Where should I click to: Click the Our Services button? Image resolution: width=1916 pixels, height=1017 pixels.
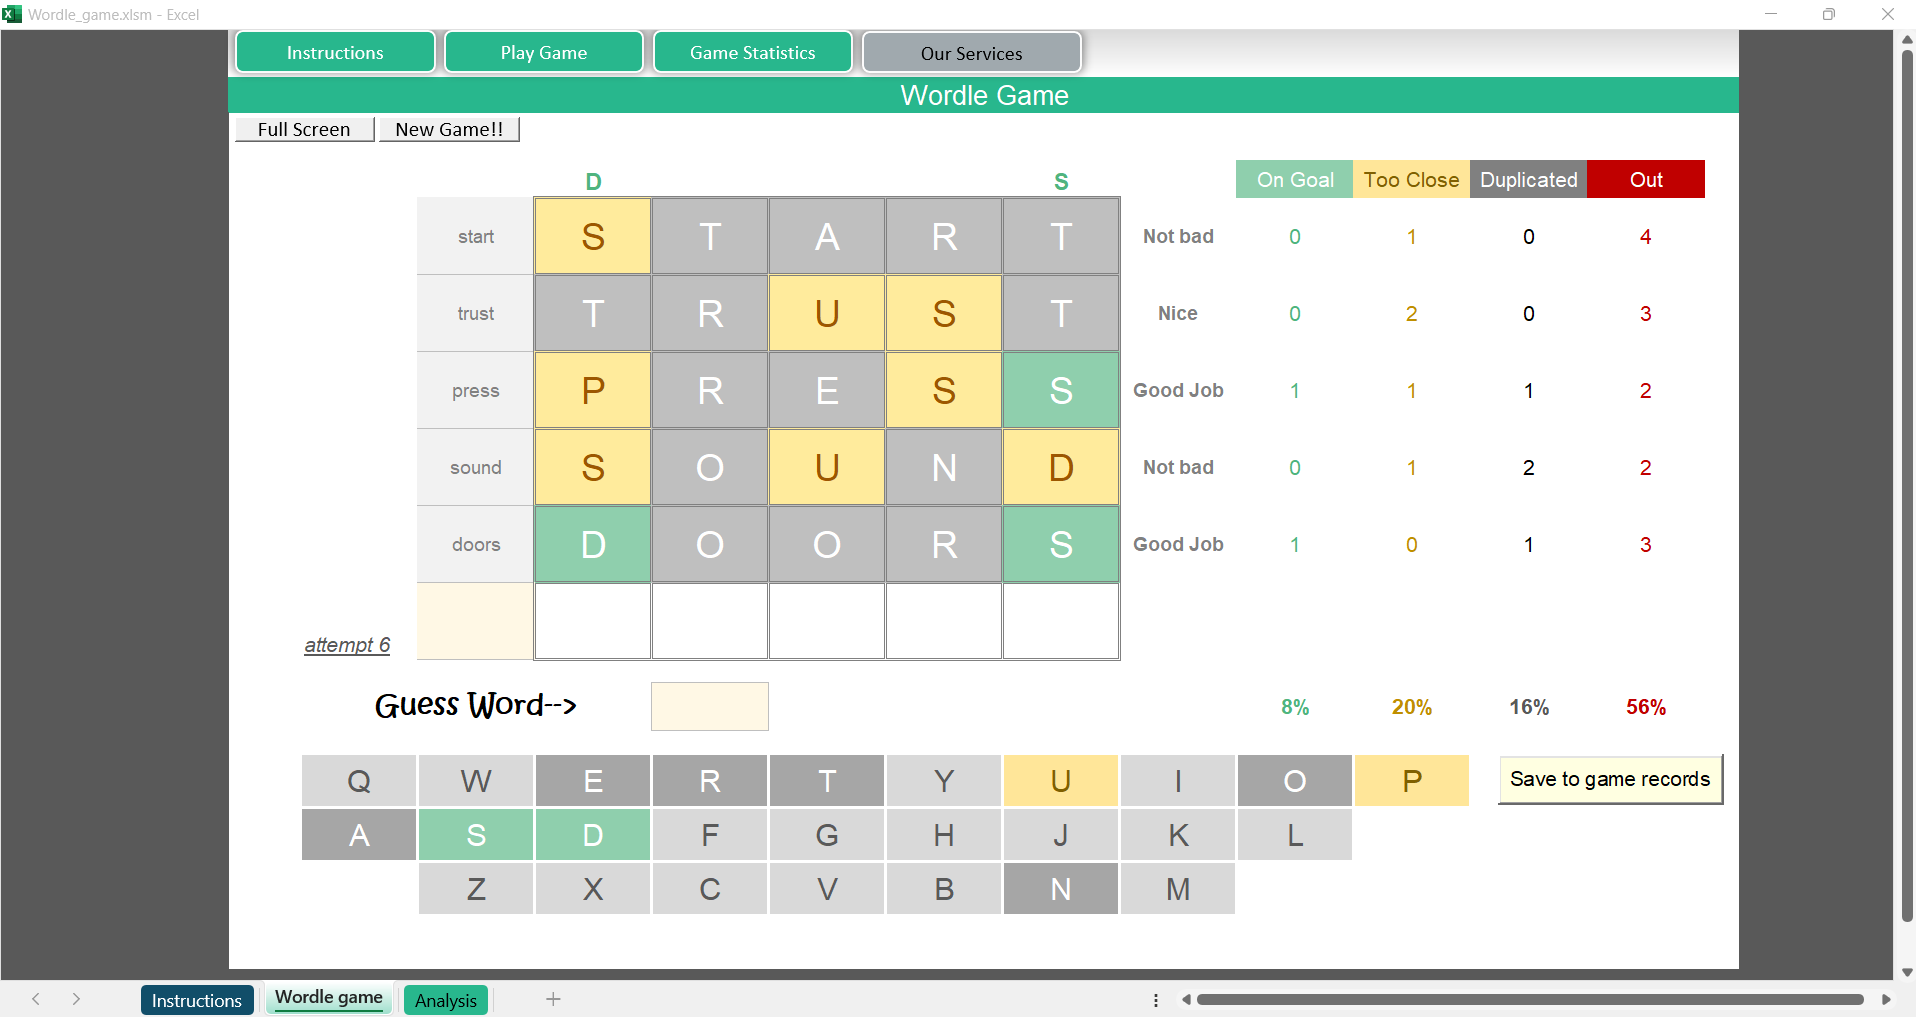pyautogui.click(x=971, y=53)
